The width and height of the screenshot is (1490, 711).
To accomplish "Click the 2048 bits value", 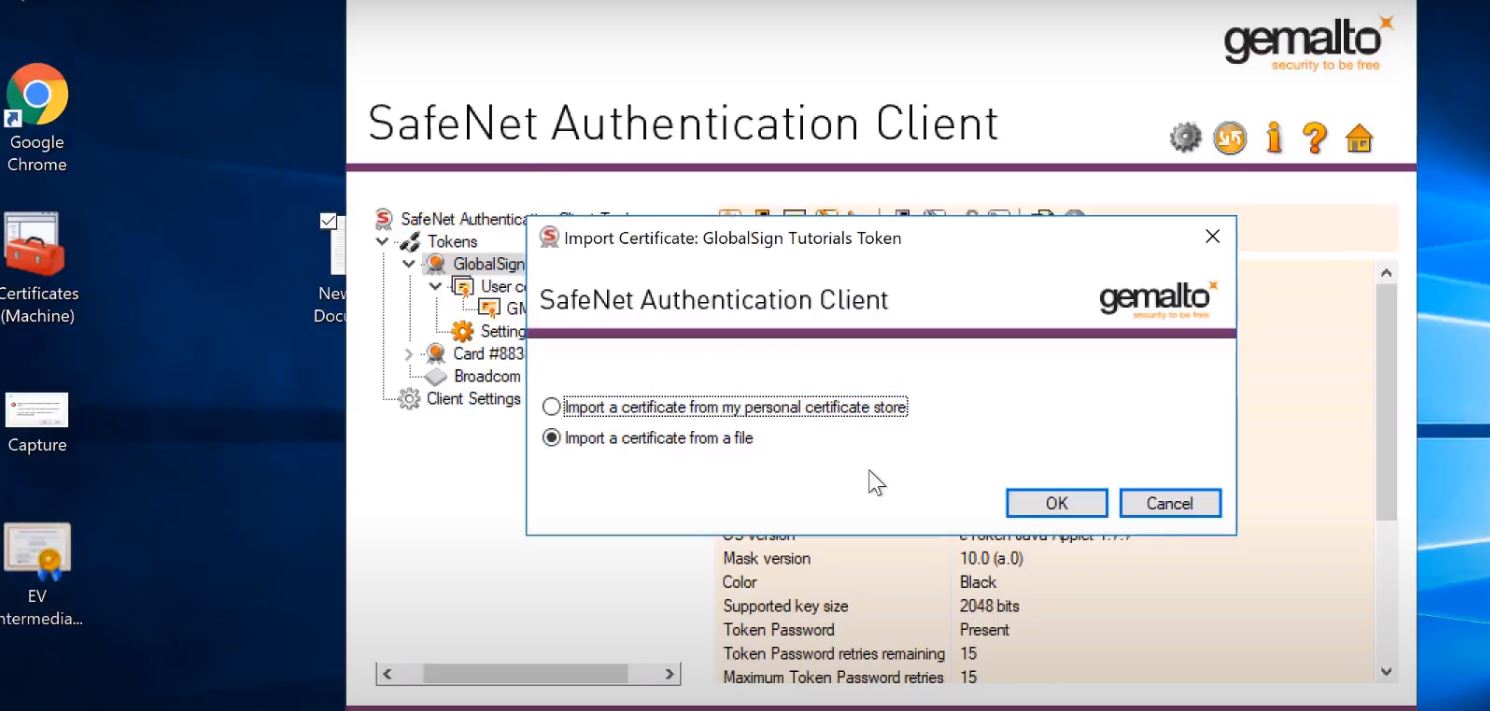I will pos(990,606).
